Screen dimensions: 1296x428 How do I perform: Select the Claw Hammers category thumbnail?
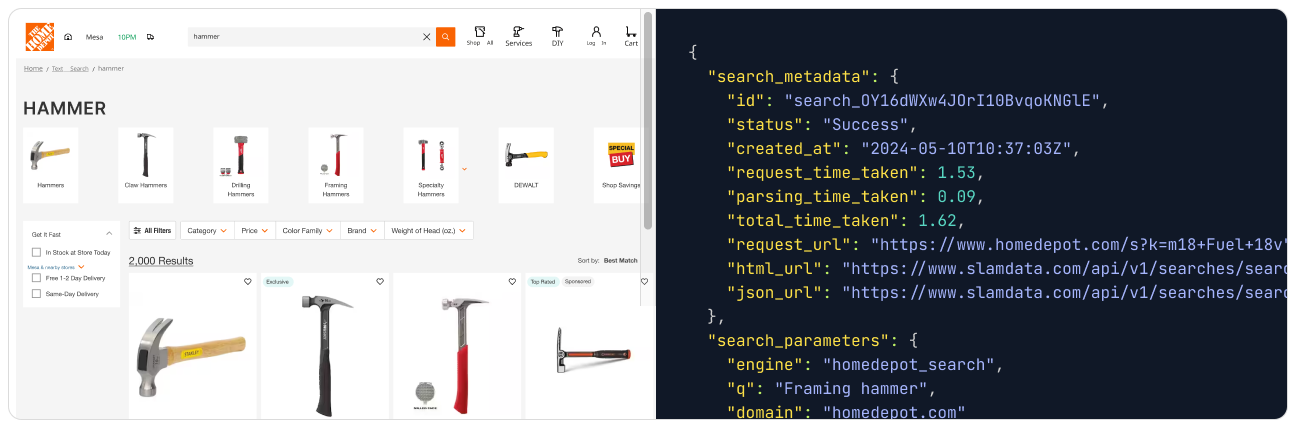click(x=145, y=158)
